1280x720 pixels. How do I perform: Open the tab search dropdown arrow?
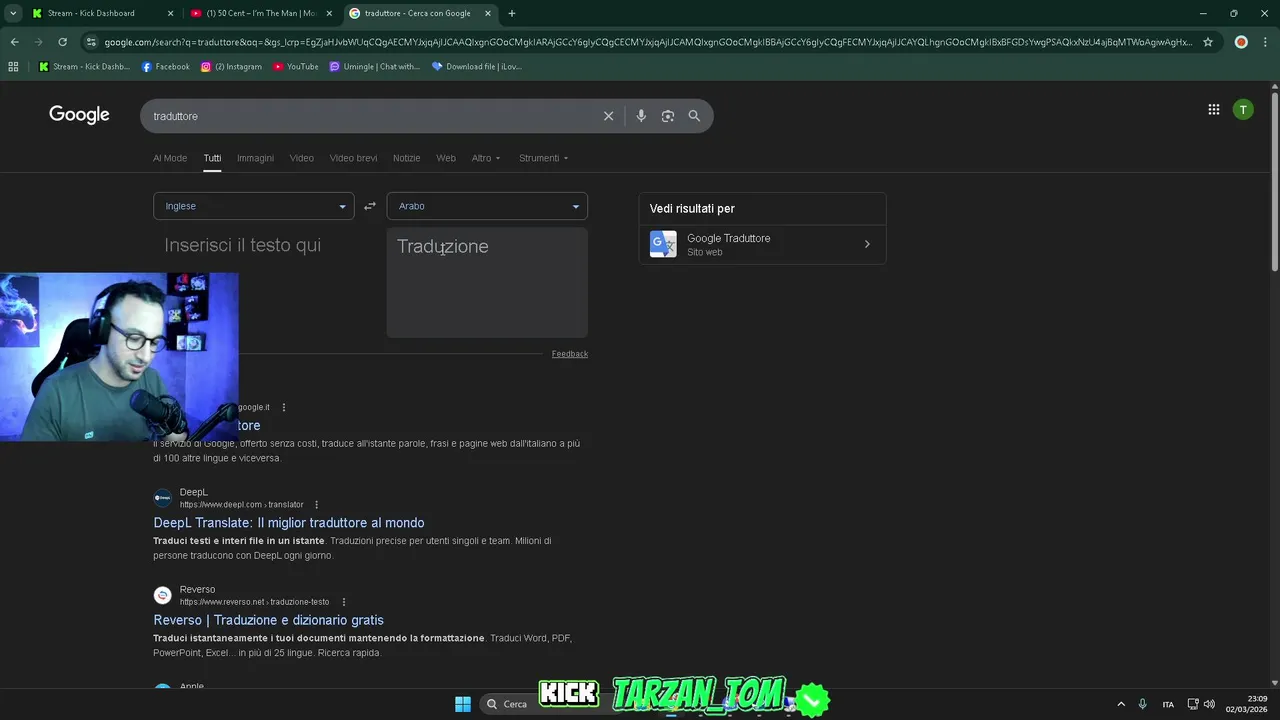click(x=13, y=13)
